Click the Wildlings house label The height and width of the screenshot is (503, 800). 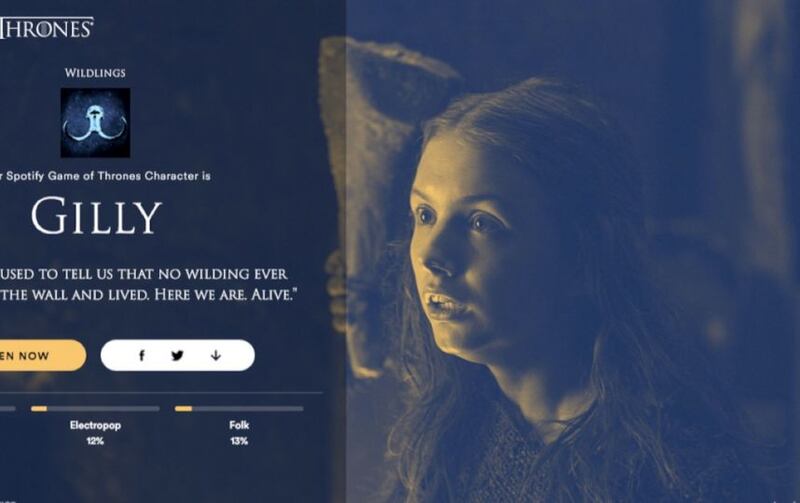point(95,73)
